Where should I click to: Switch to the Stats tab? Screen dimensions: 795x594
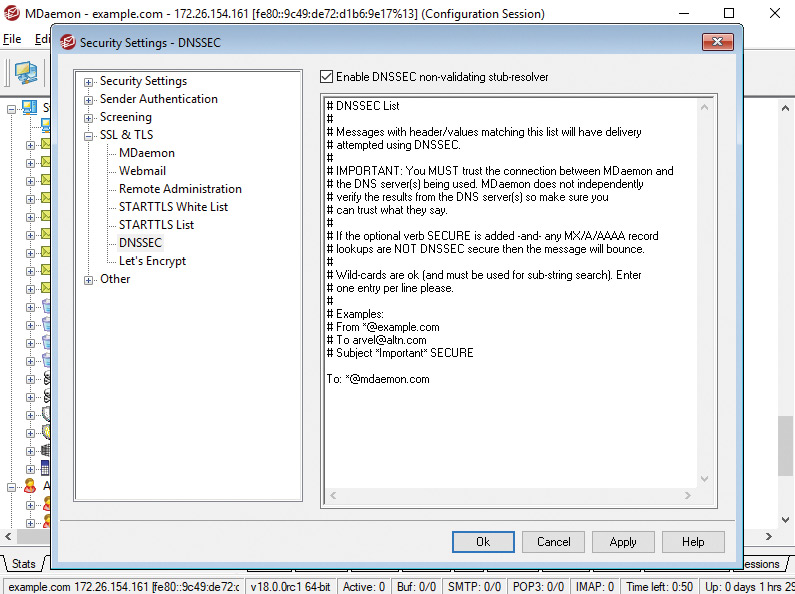point(23,564)
